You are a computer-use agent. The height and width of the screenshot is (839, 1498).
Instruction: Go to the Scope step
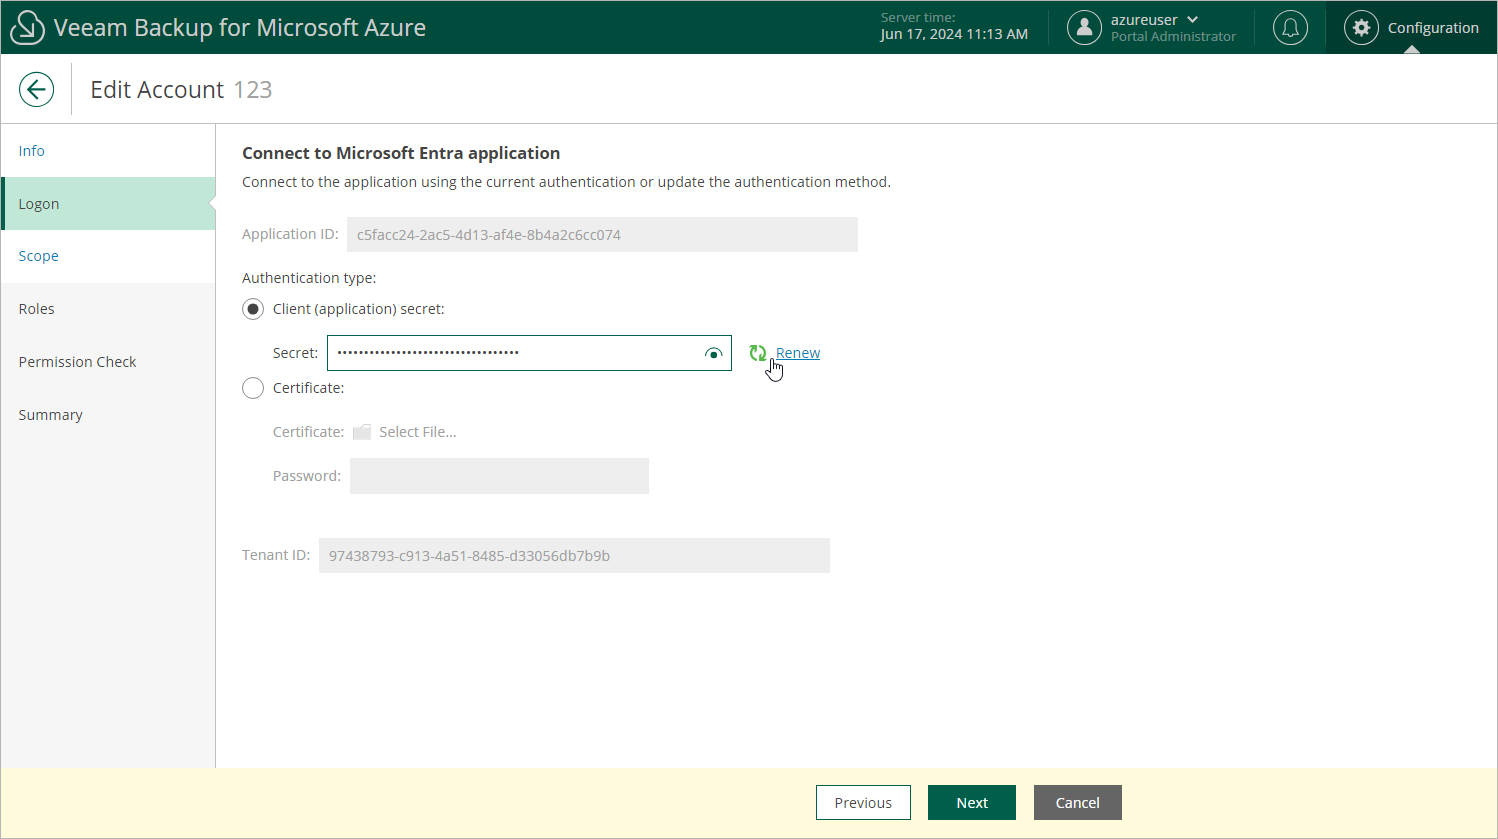point(39,256)
